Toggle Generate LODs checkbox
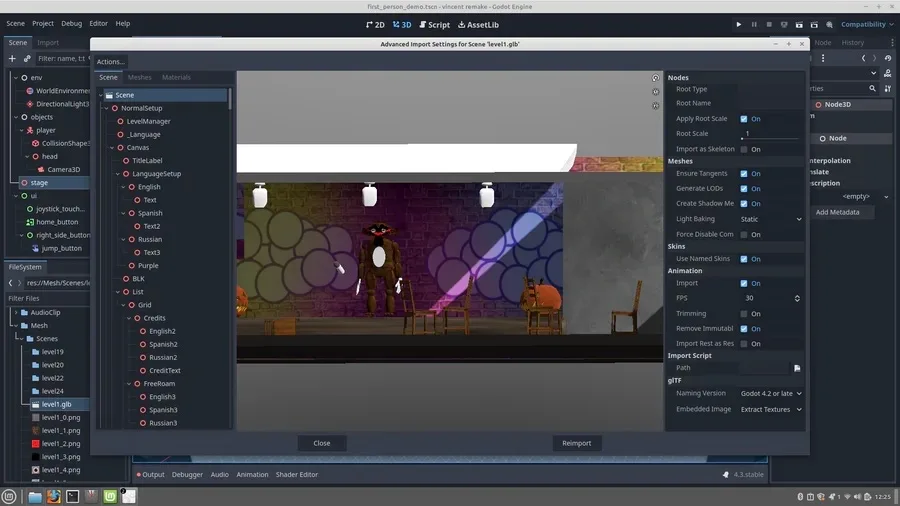This screenshot has width=900, height=506. [744, 188]
